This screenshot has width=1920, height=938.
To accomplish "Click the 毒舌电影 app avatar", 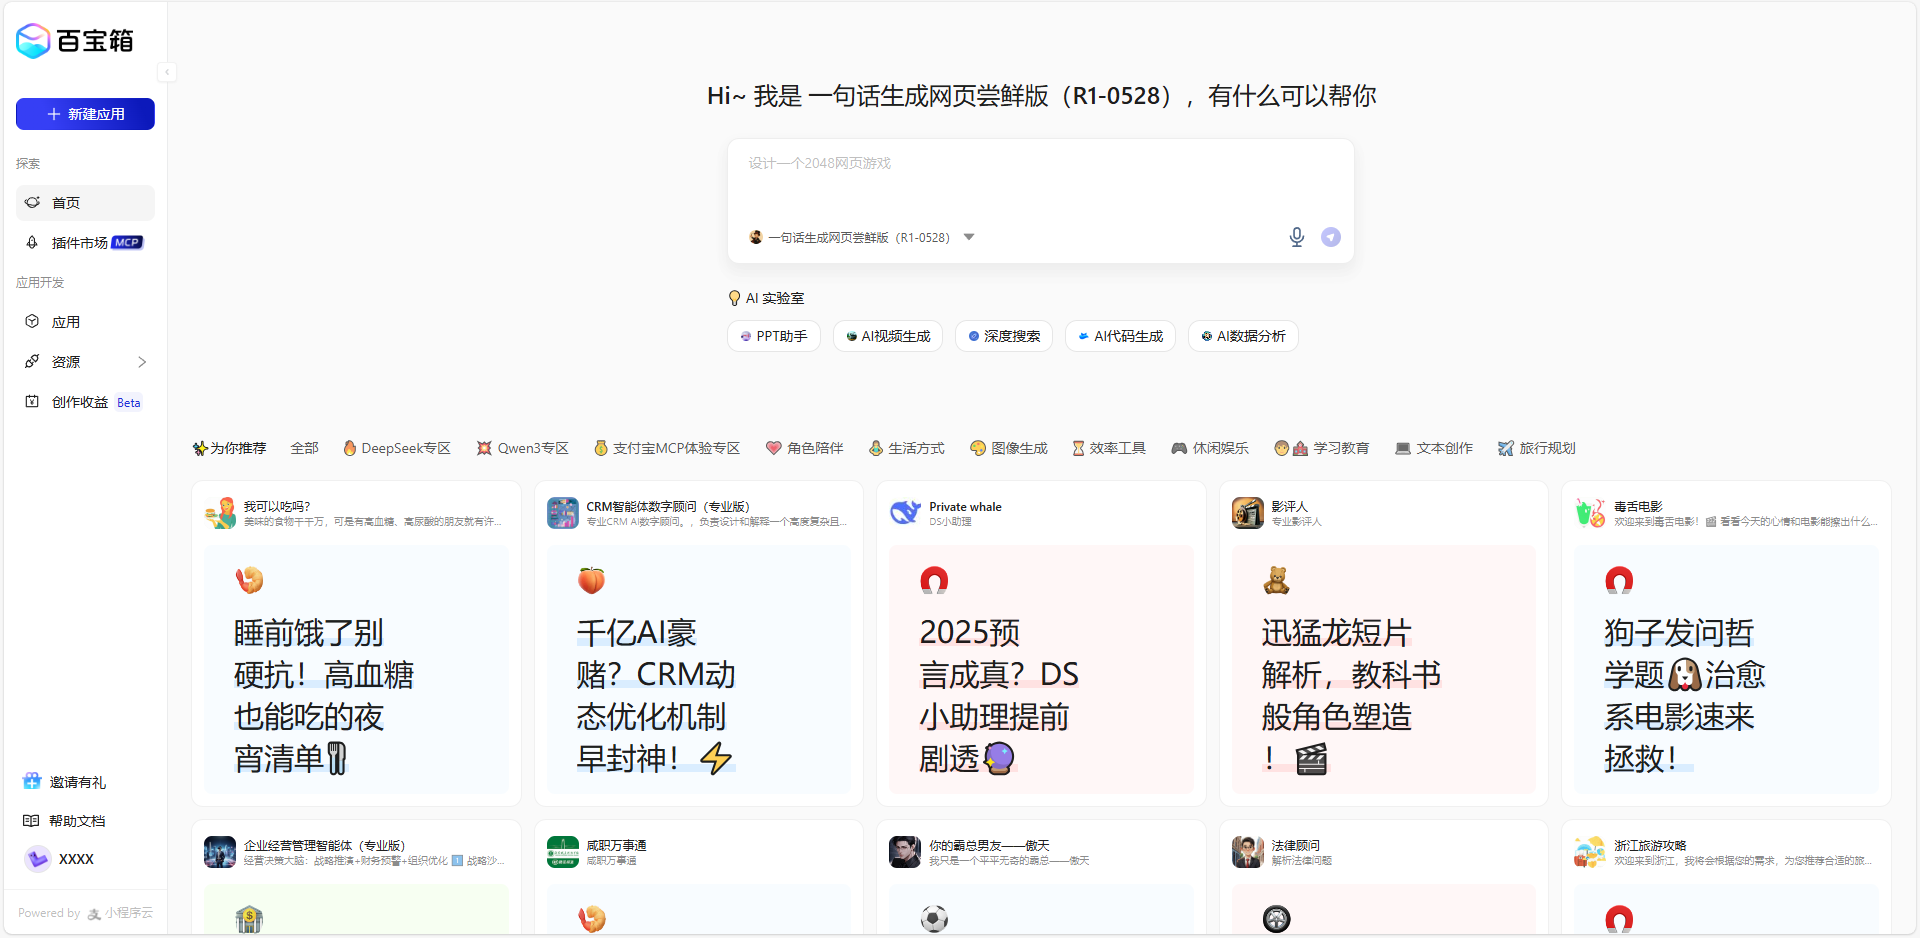I will (1590, 513).
